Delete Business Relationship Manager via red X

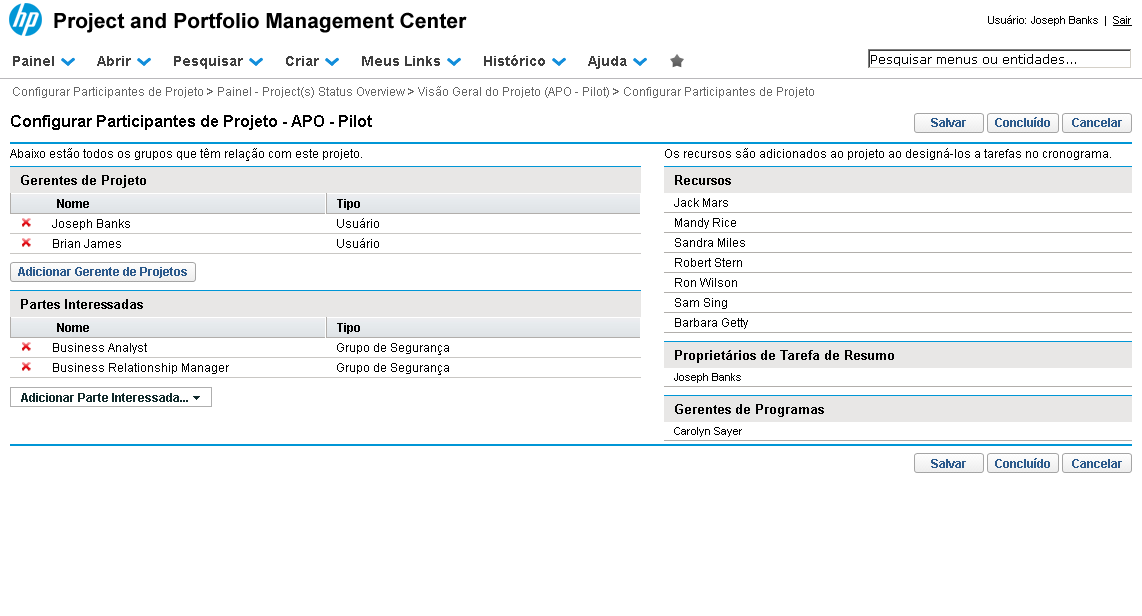click(x=26, y=367)
